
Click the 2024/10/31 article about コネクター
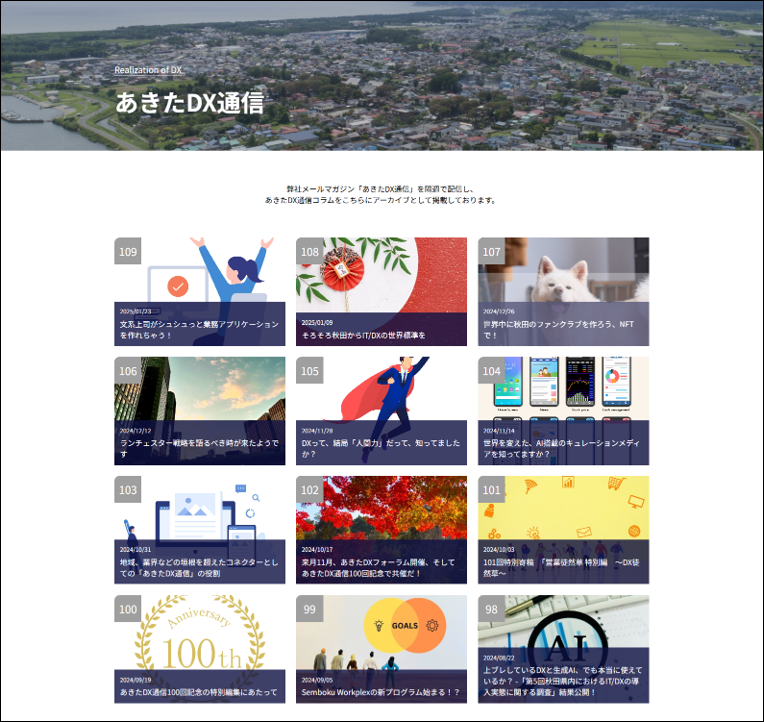[199, 567]
